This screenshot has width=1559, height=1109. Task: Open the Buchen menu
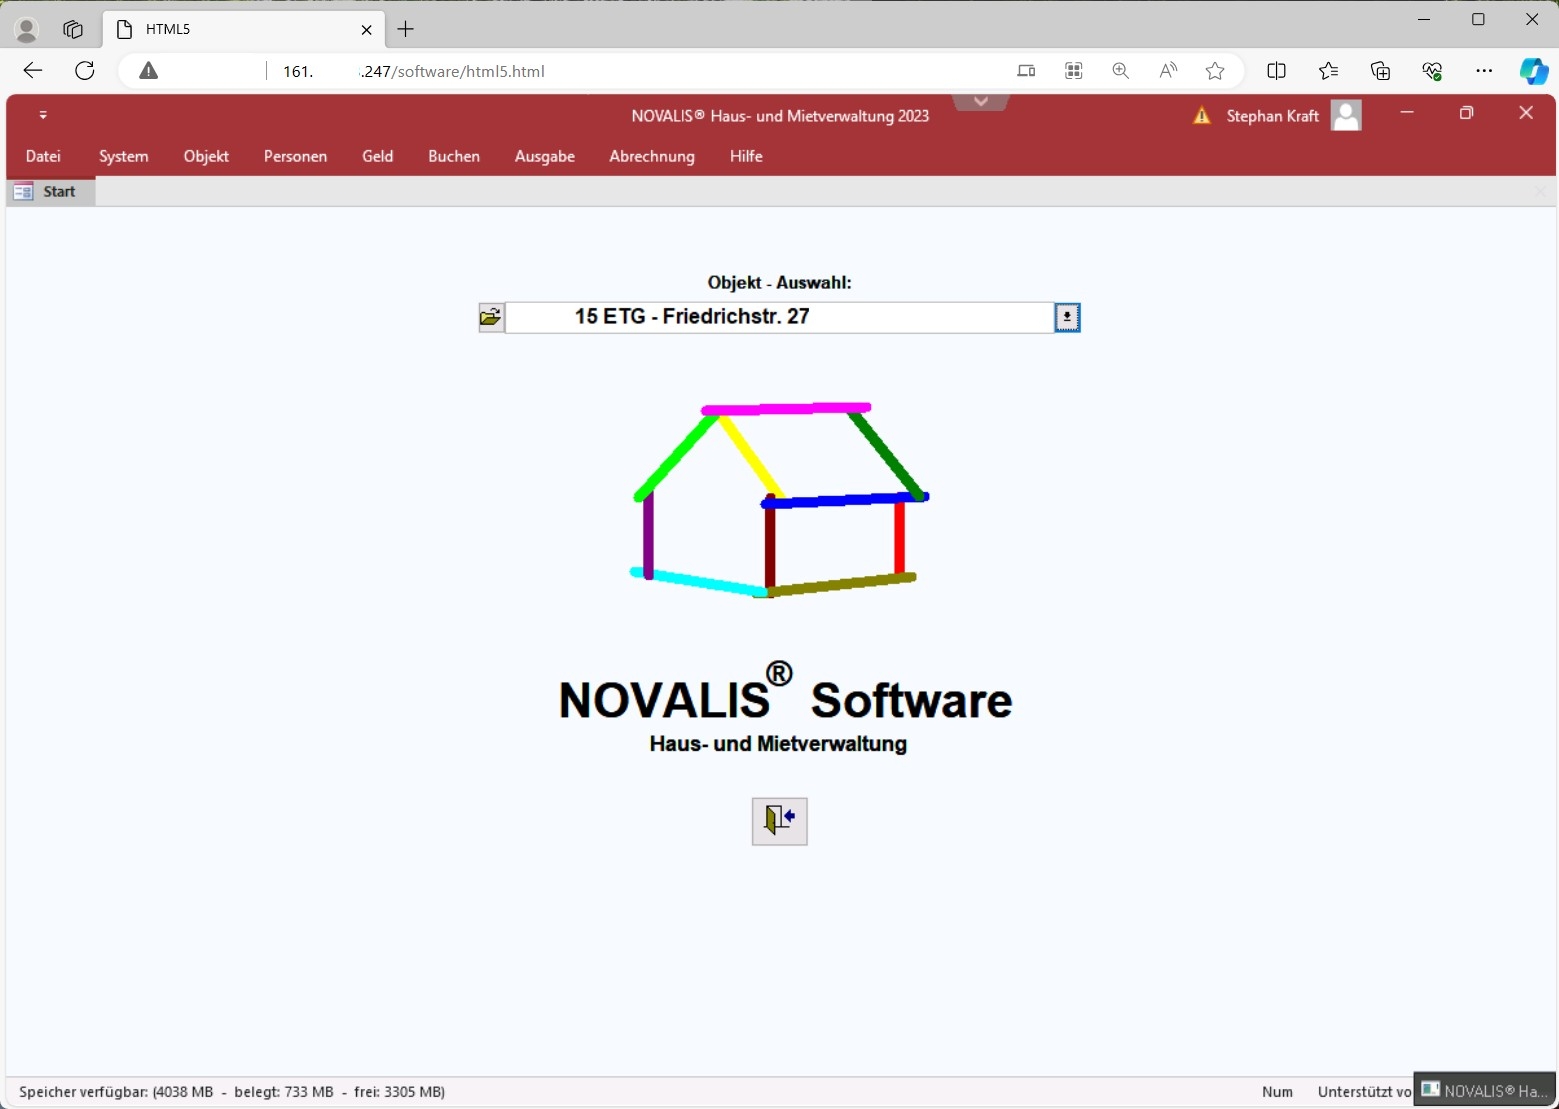[454, 156]
